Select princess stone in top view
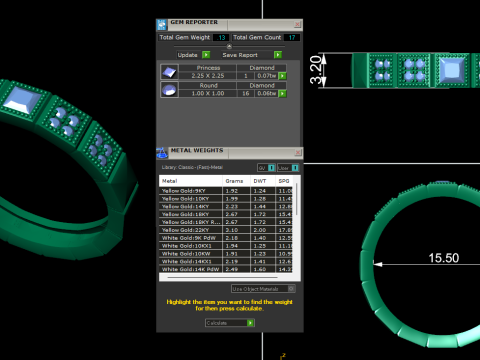Image resolution: width=480 pixels, height=360 pixels. coord(451,70)
